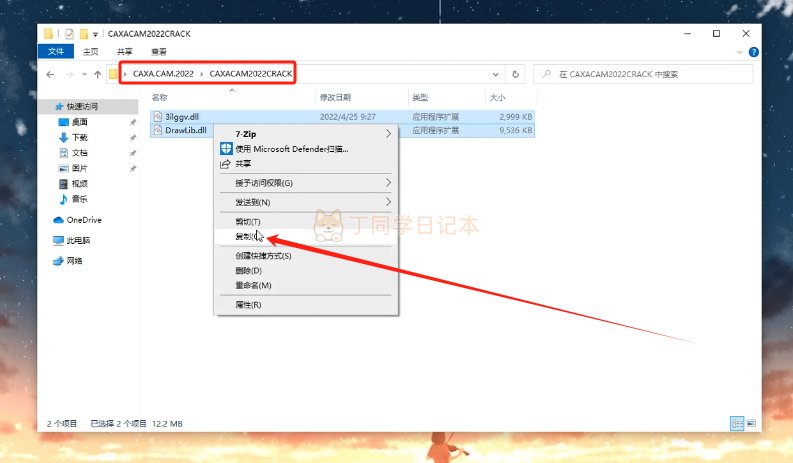This screenshot has width=793, height=463.
Task: Choose 重命名(M) in the context menu
Action: [306, 285]
